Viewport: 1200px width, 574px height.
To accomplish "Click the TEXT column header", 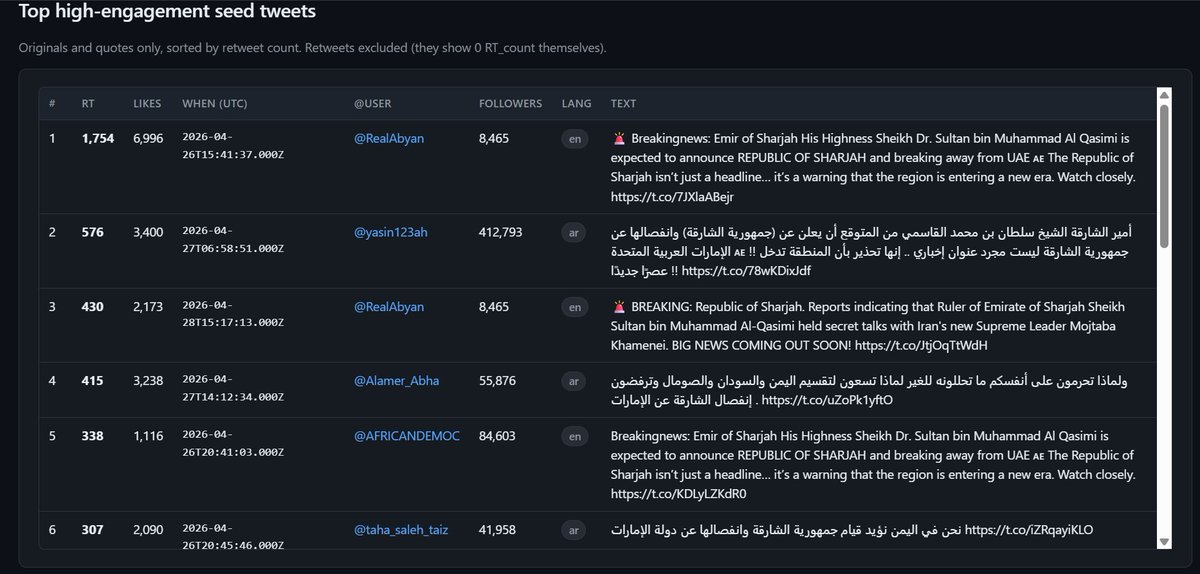I will coord(623,103).
